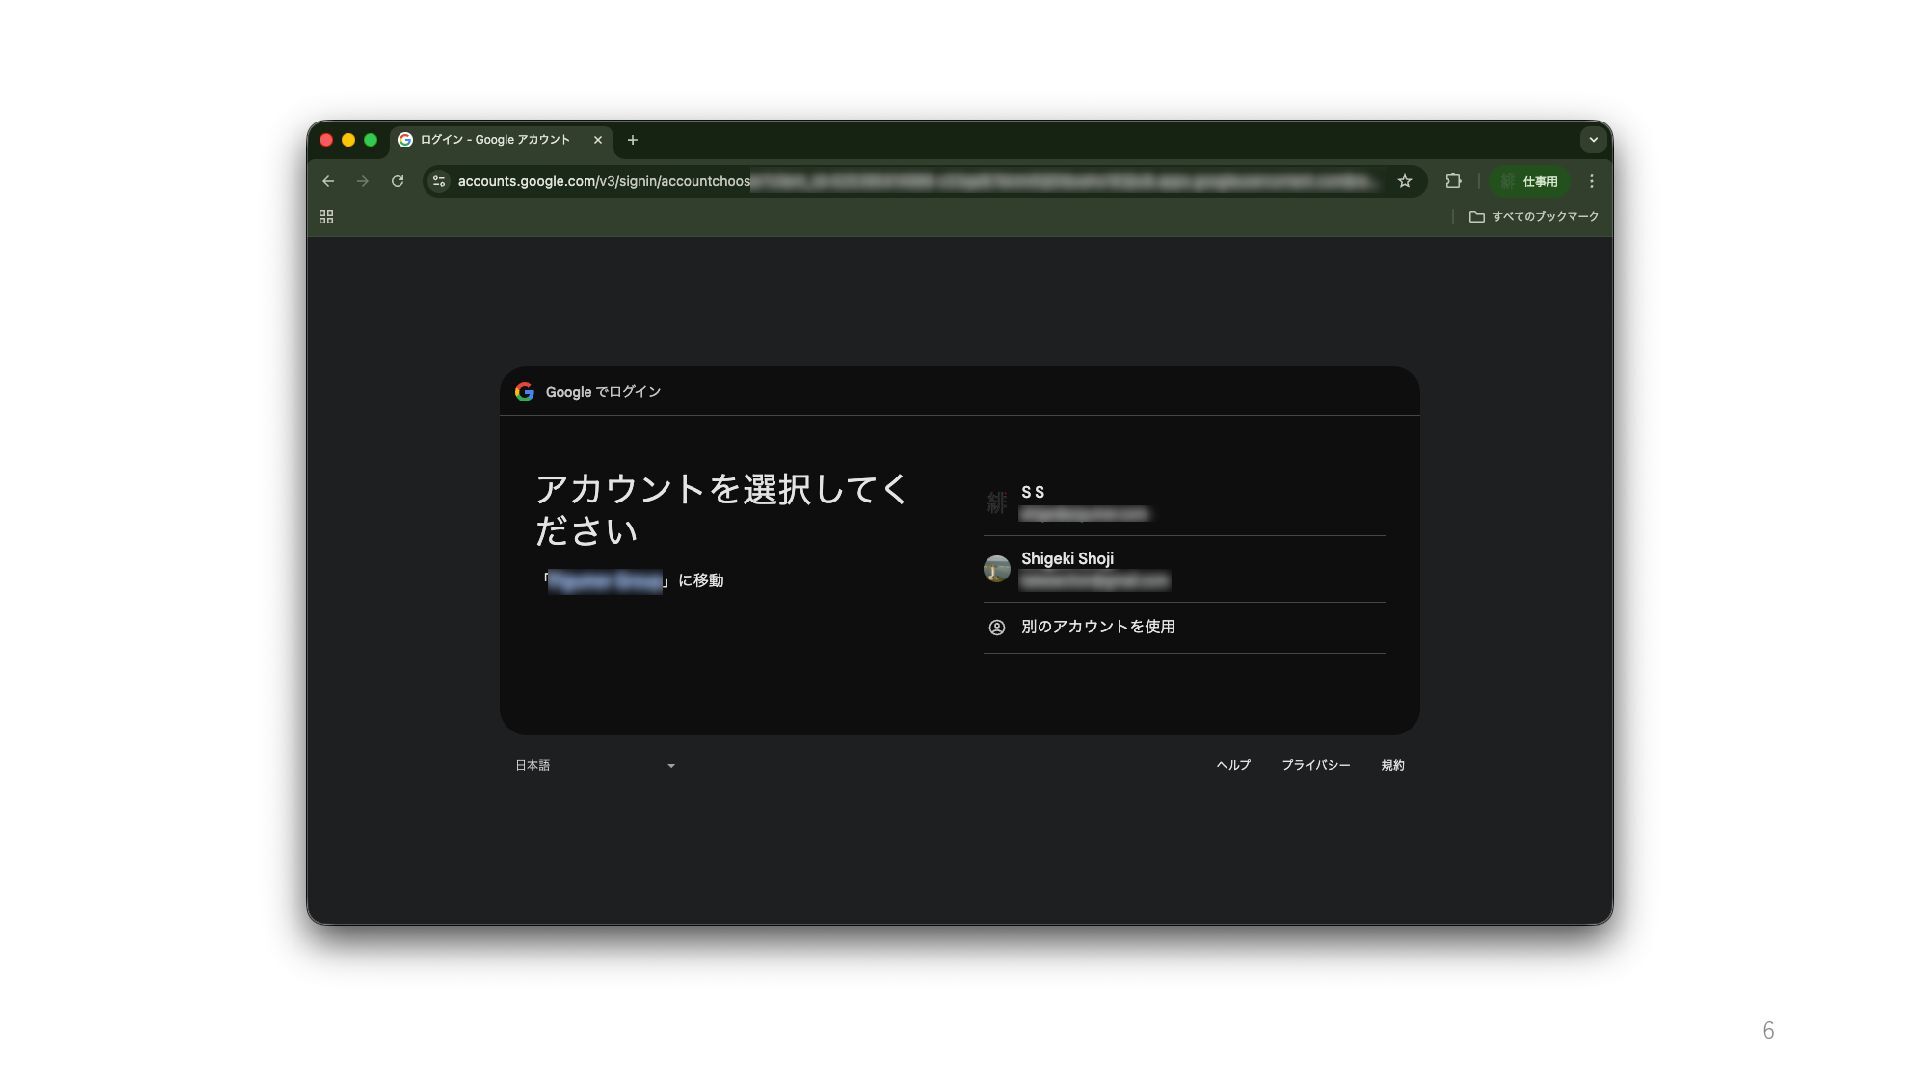Expand the tab search chevron
The height and width of the screenshot is (1080, 1920).
(1593, 140)
